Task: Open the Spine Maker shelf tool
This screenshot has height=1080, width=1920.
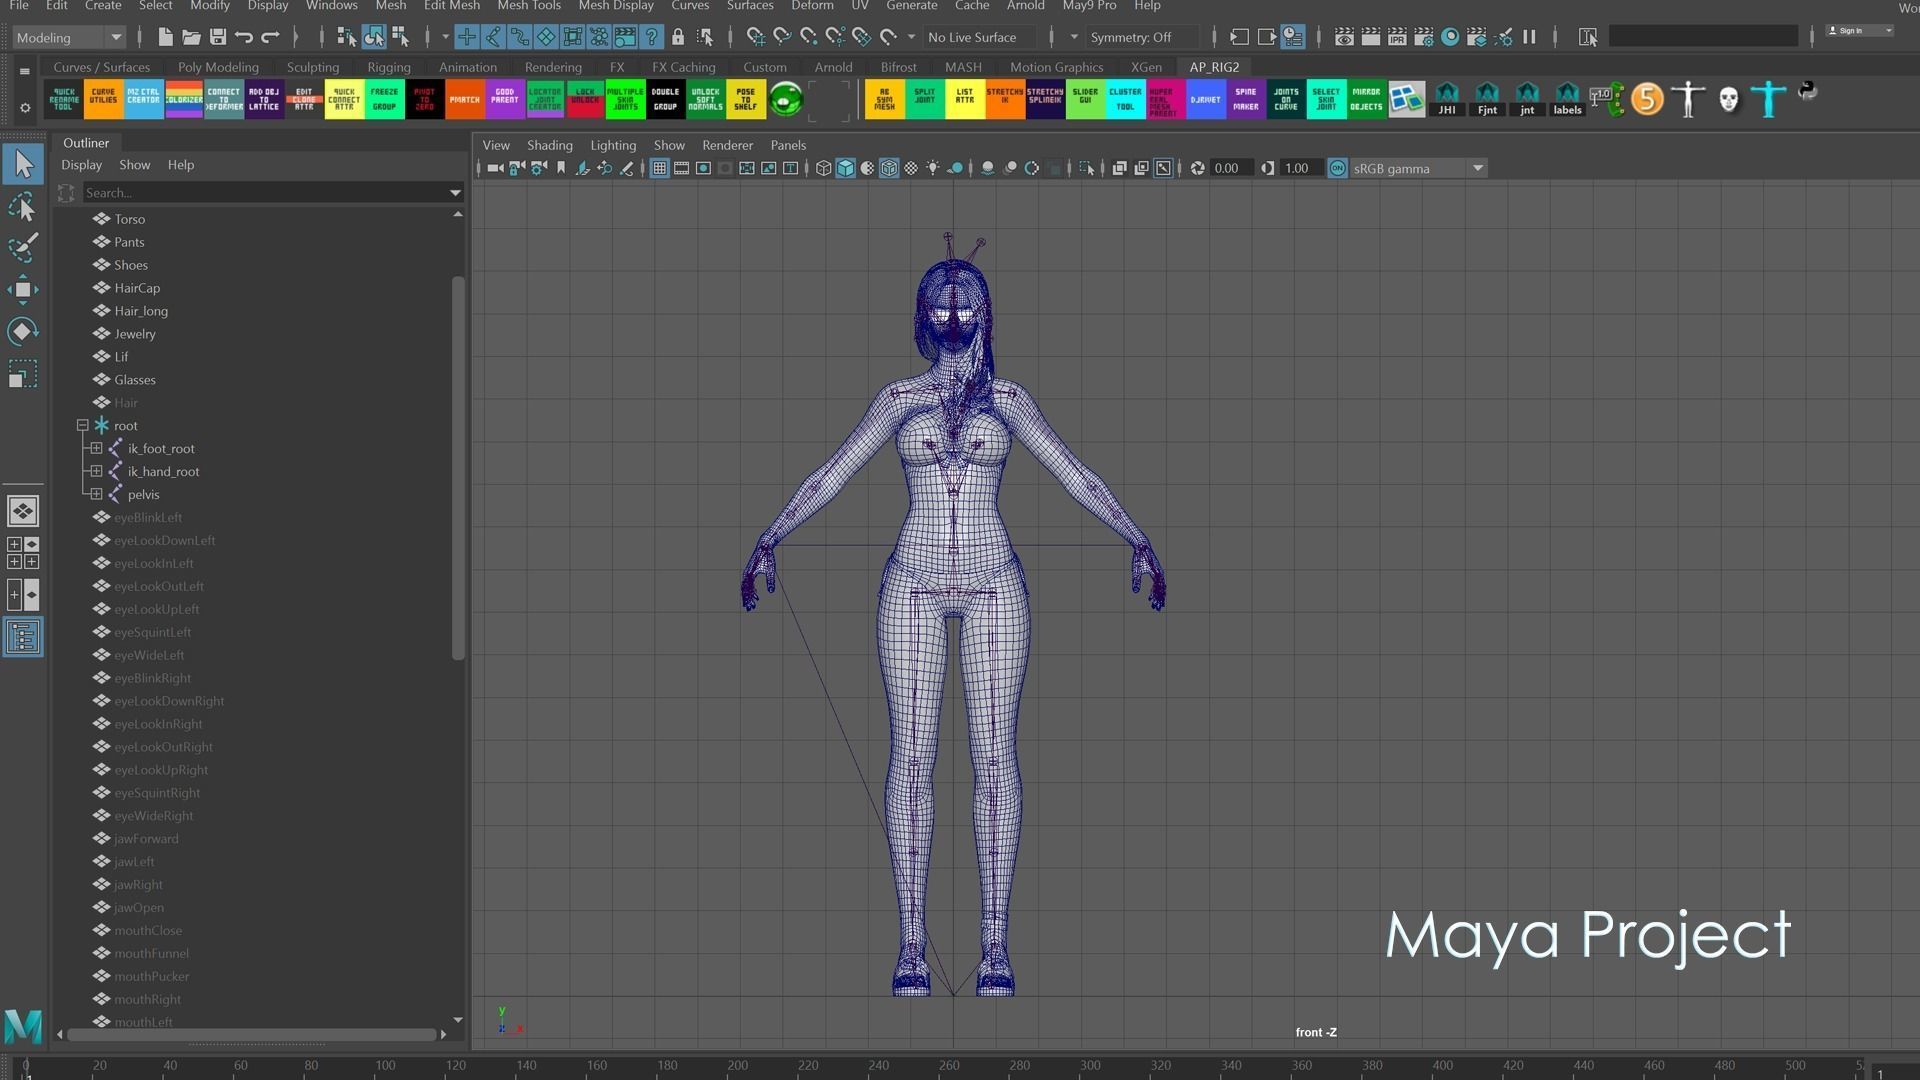Action: point(1246,99)
